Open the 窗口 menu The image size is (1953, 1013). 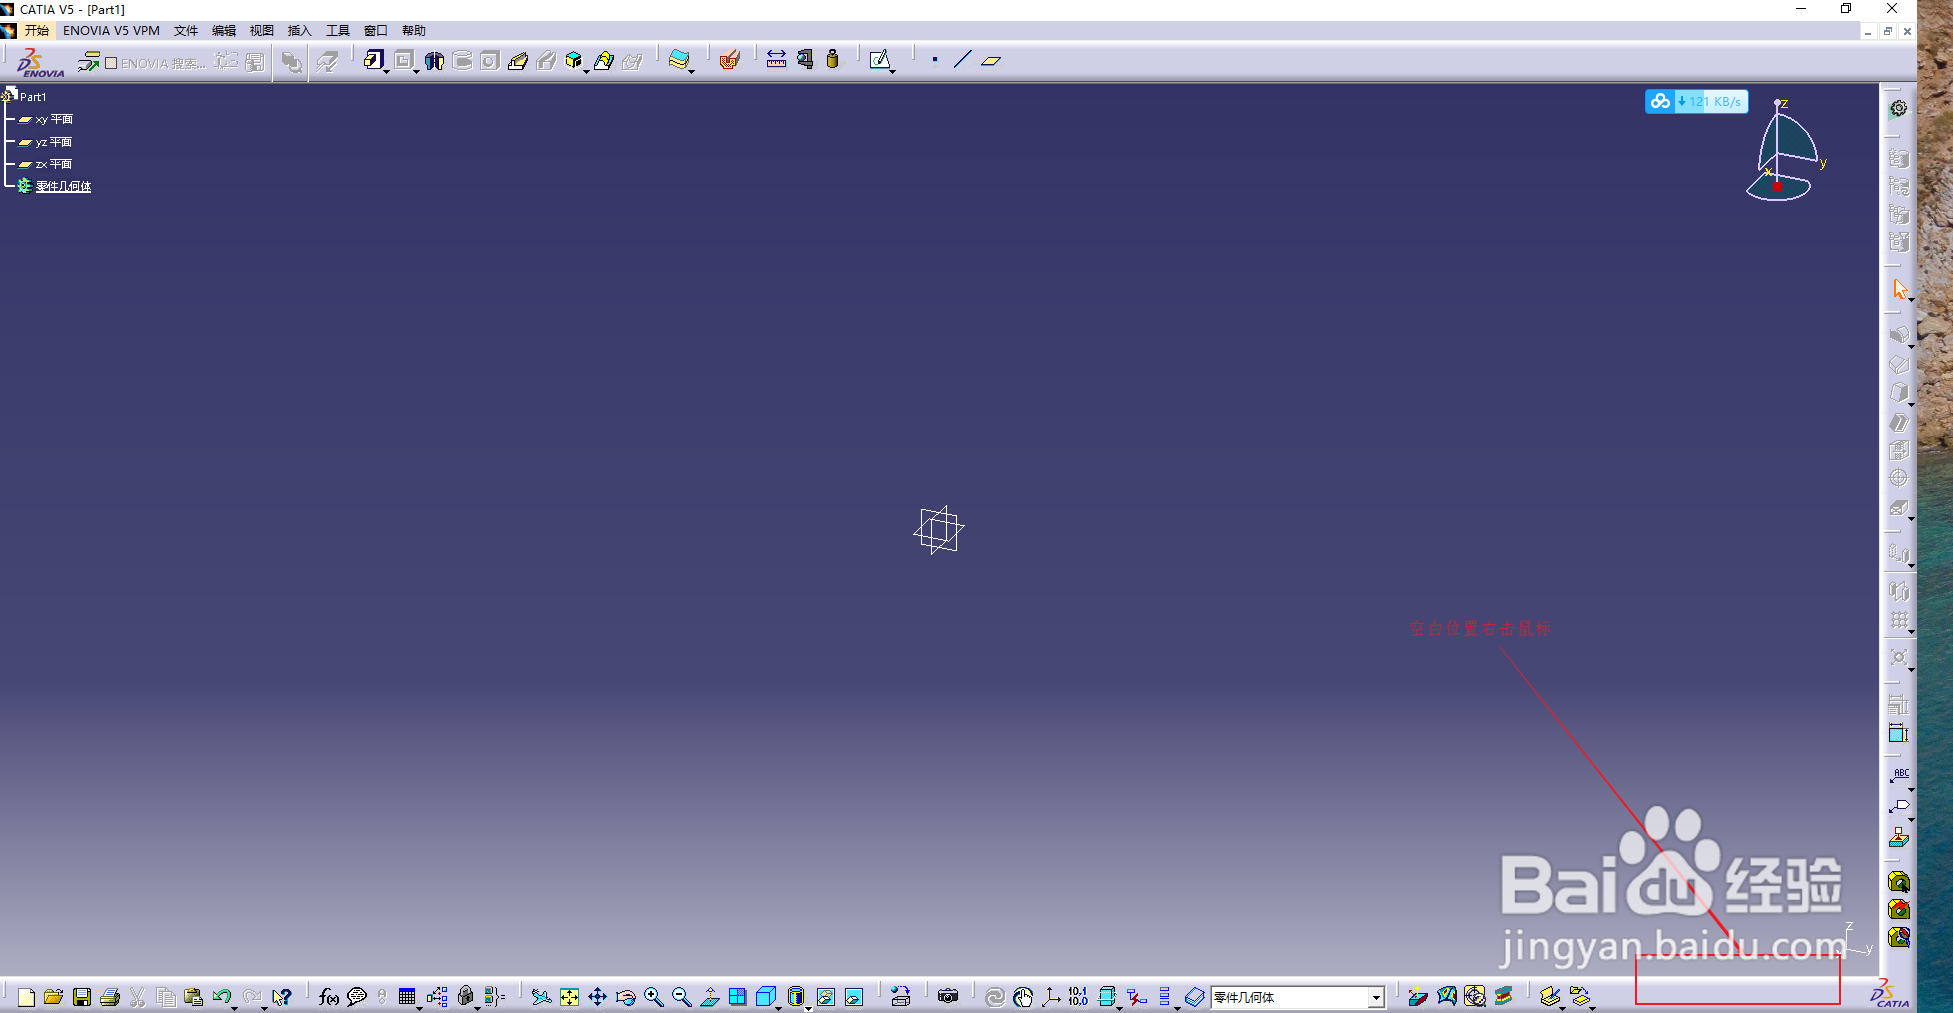pyautogui.click(x=376, y=31)
